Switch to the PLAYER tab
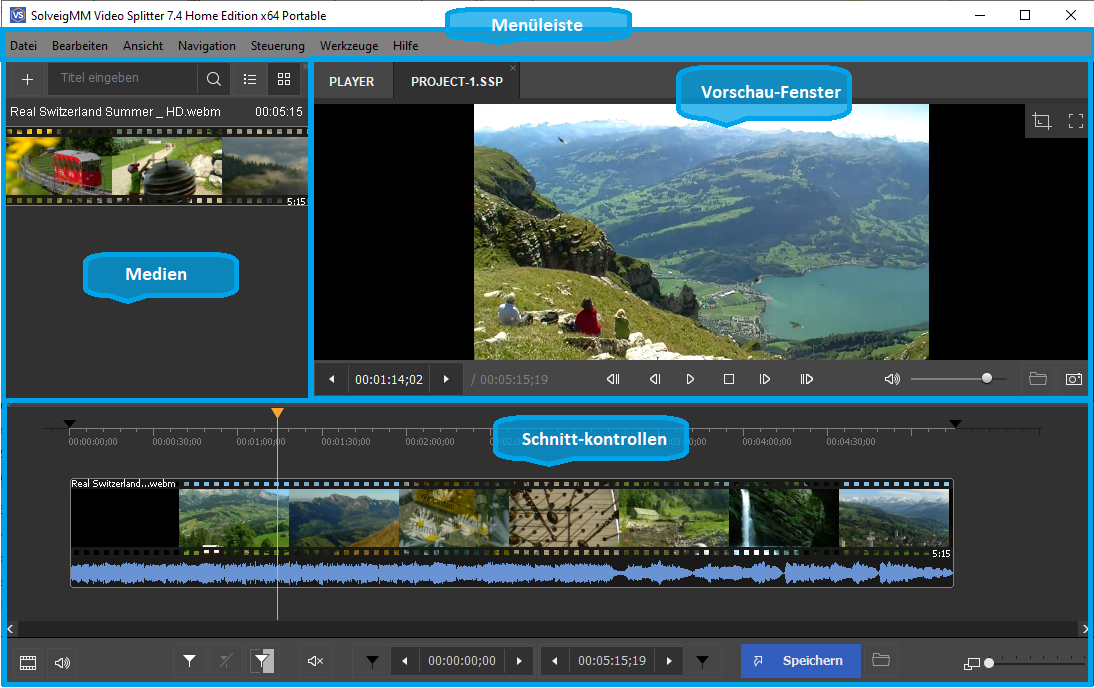The height and width of the screenshot is (688, 1094). tap(352, 82)
